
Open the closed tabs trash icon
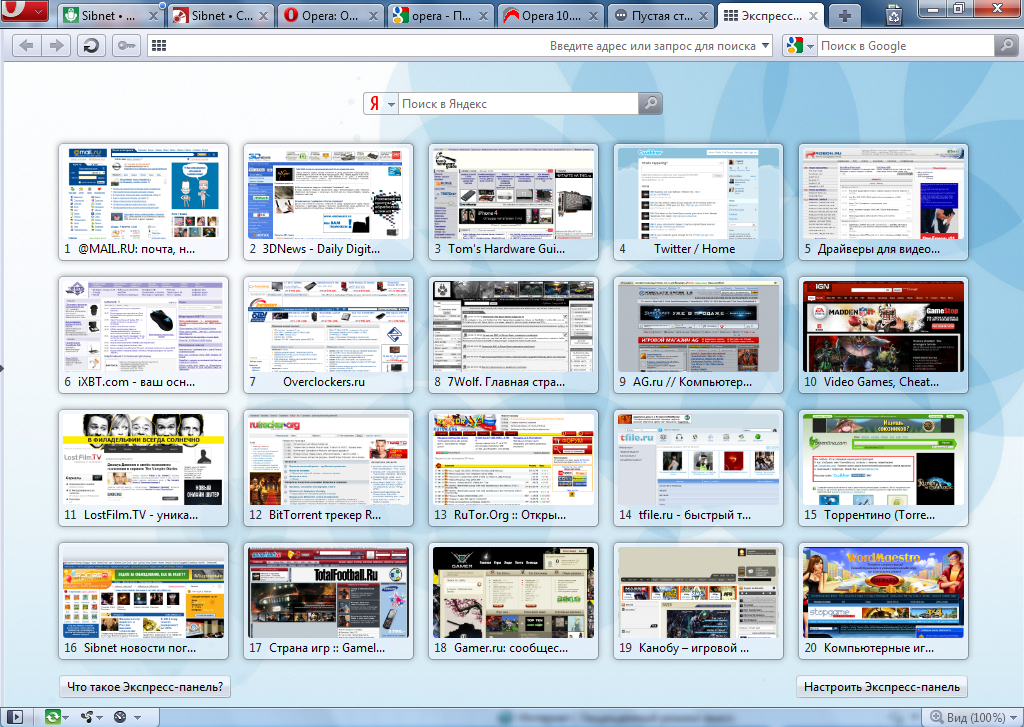[894, 15]
